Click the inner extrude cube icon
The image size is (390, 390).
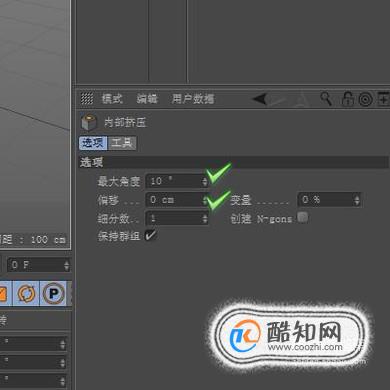(89, 122)
